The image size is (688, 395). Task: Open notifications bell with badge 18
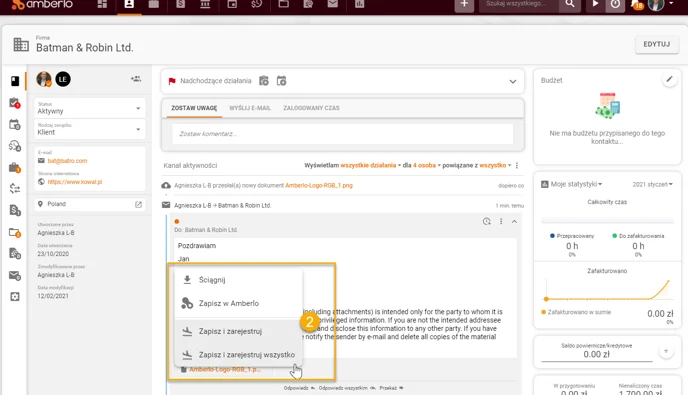[637, 5]
